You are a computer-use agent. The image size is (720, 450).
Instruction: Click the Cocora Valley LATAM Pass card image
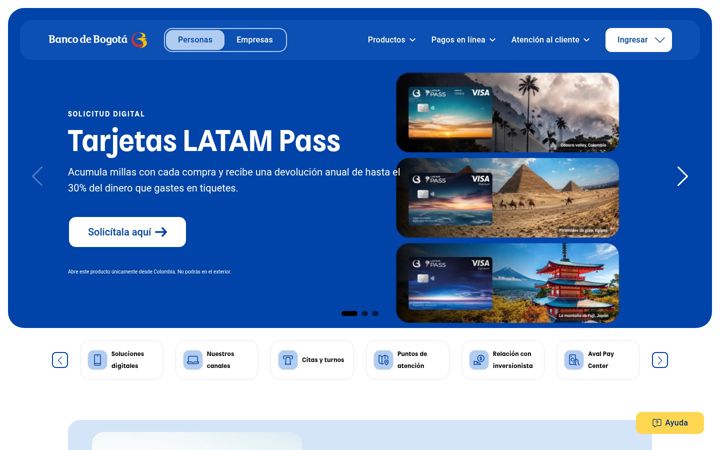507,112
